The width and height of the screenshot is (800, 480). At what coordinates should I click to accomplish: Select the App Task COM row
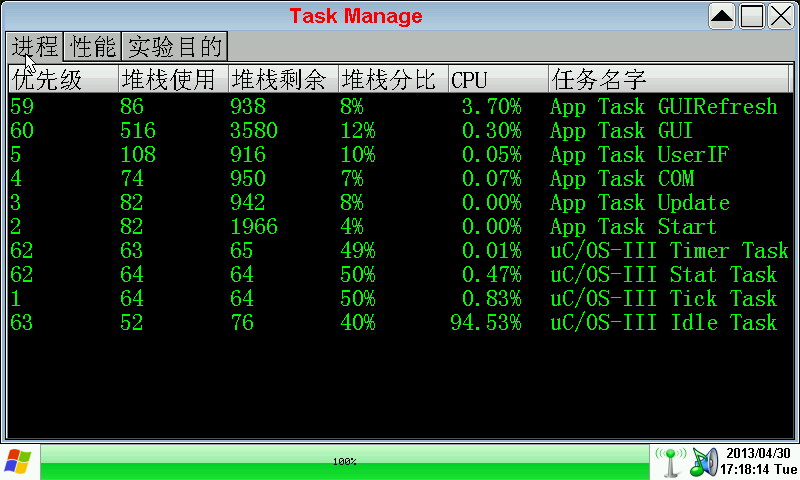click(399, 179)
